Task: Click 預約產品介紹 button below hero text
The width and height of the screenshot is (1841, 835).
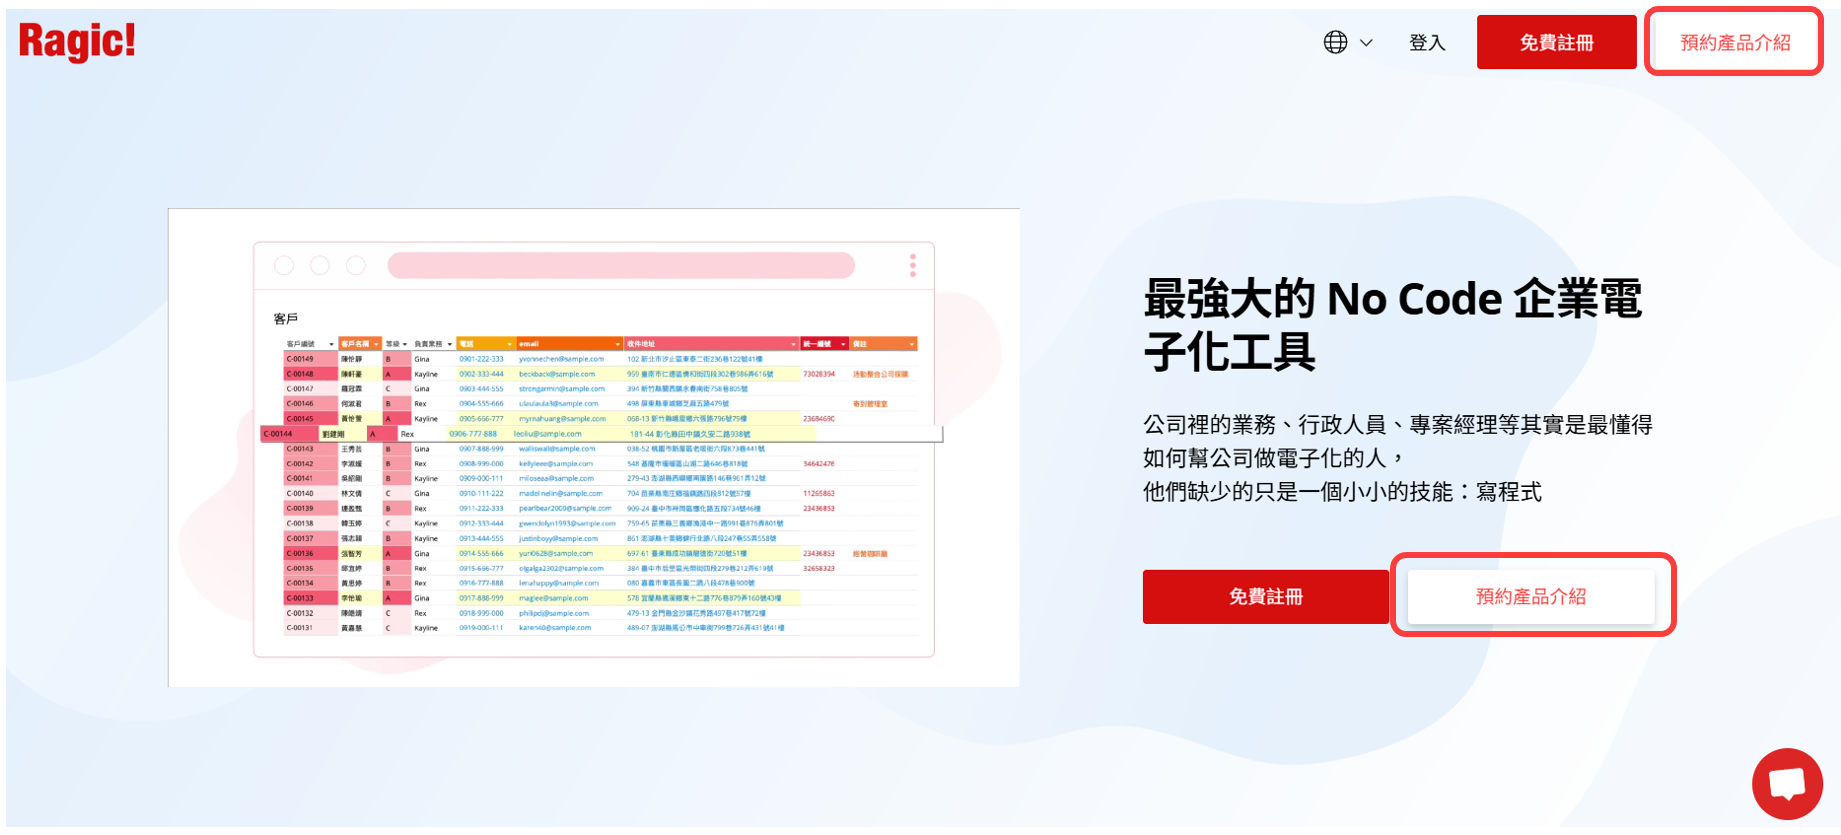Action: 1531,597
